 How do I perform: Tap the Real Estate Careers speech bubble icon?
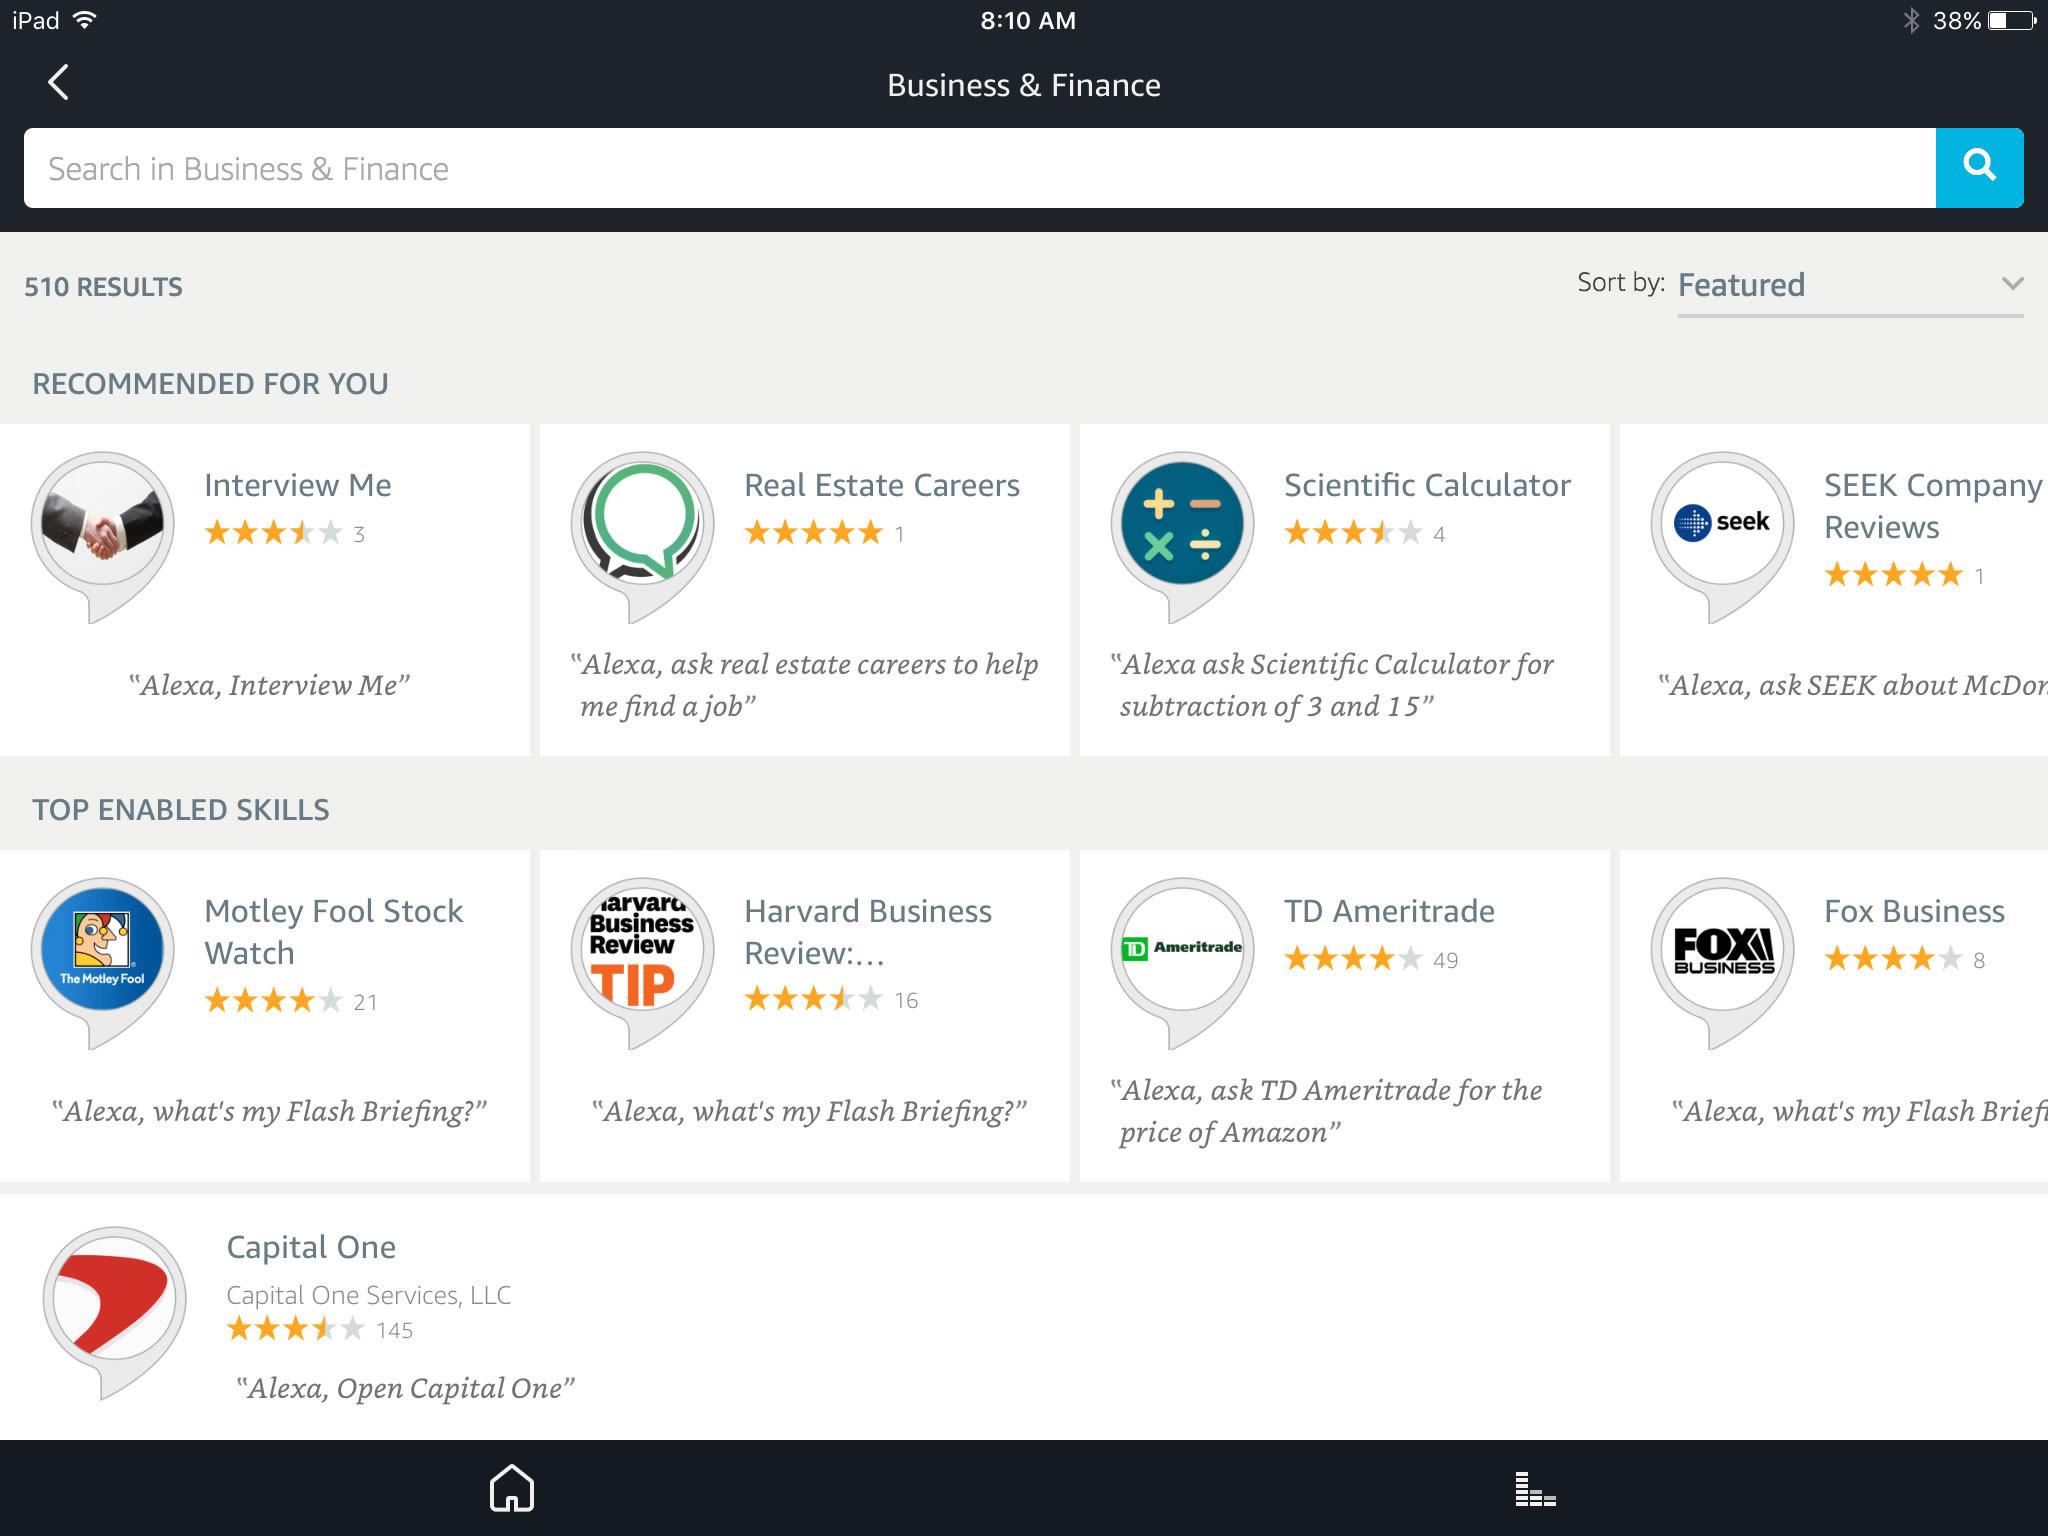643,535
